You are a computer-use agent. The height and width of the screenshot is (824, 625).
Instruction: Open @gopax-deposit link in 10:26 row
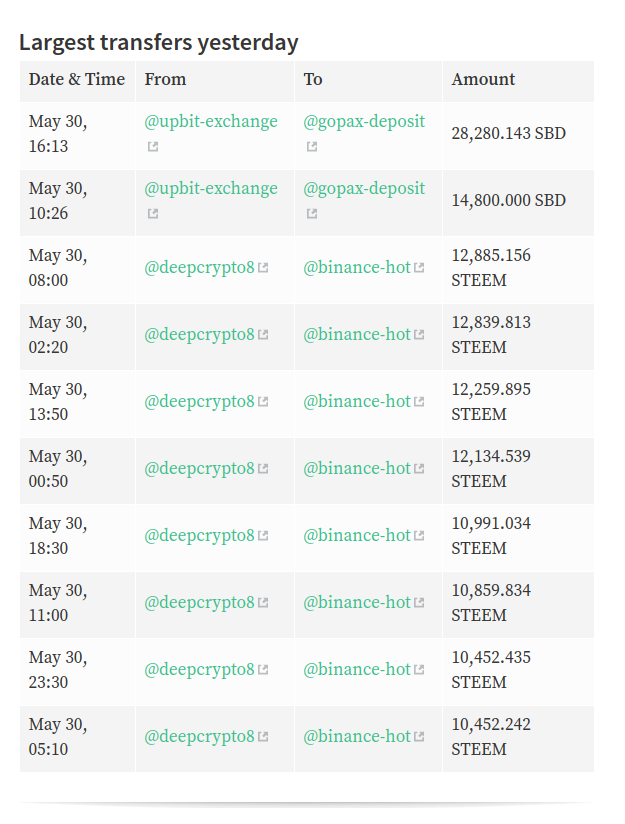(x=364, y=188)
